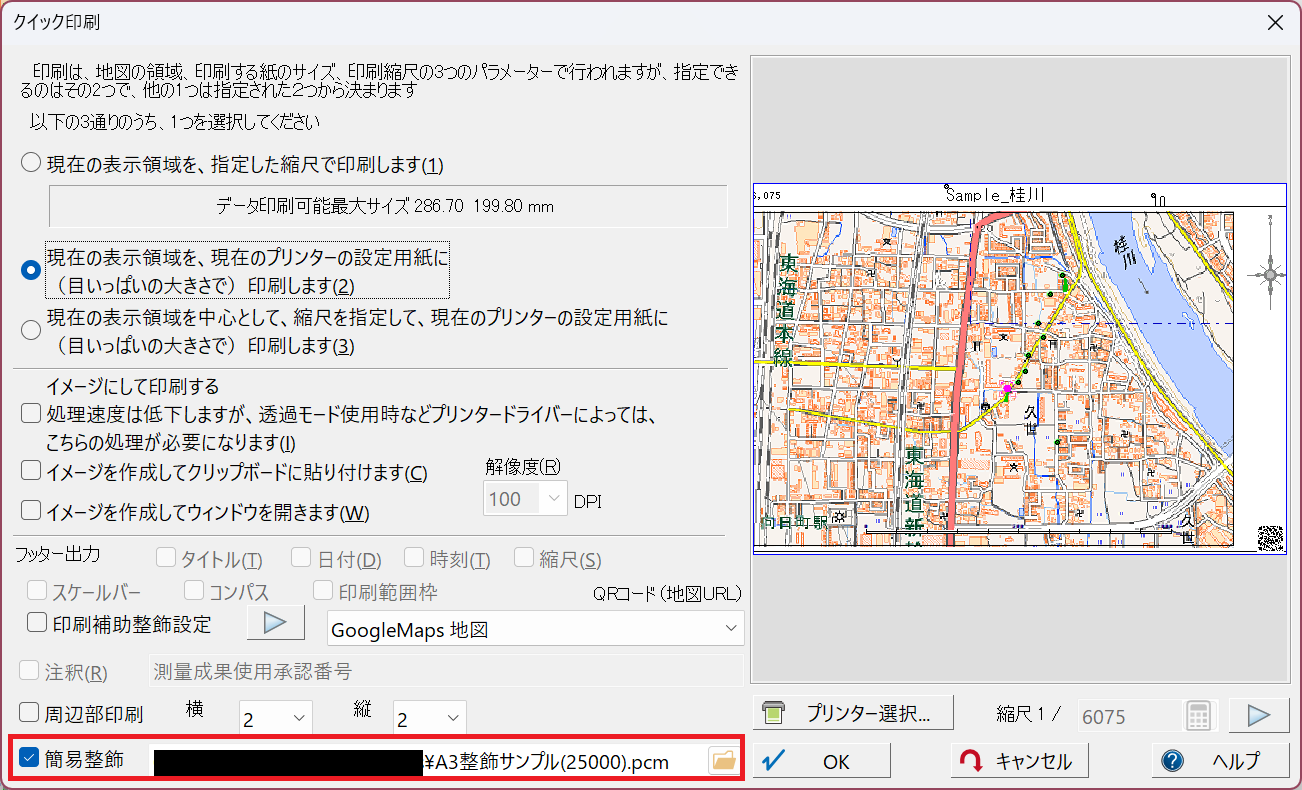Check イメージを作成してウィンドウを開きます
This screenshot has width=1302, height=790.
tap(30, 511)
